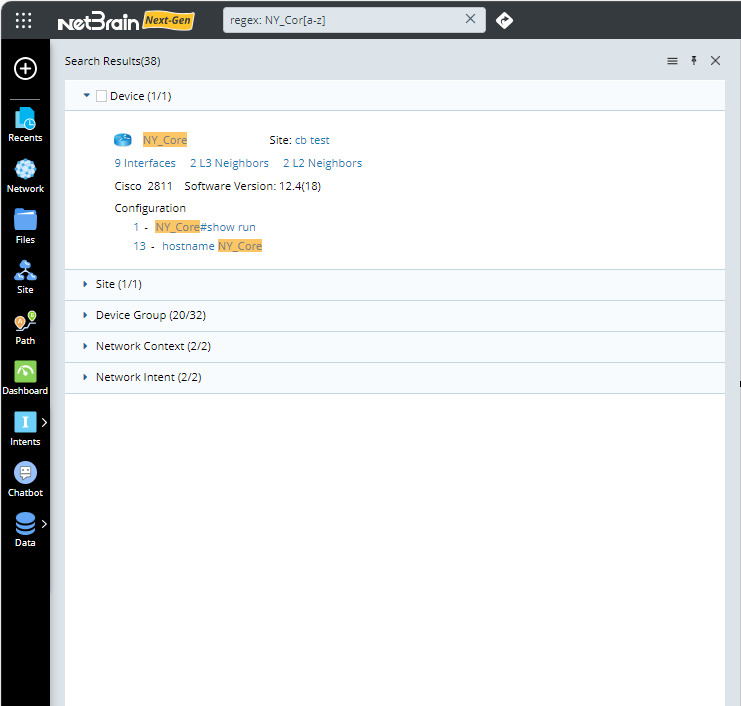
Task: Pin the Search Results panel
Action: (x=694, y=60)
